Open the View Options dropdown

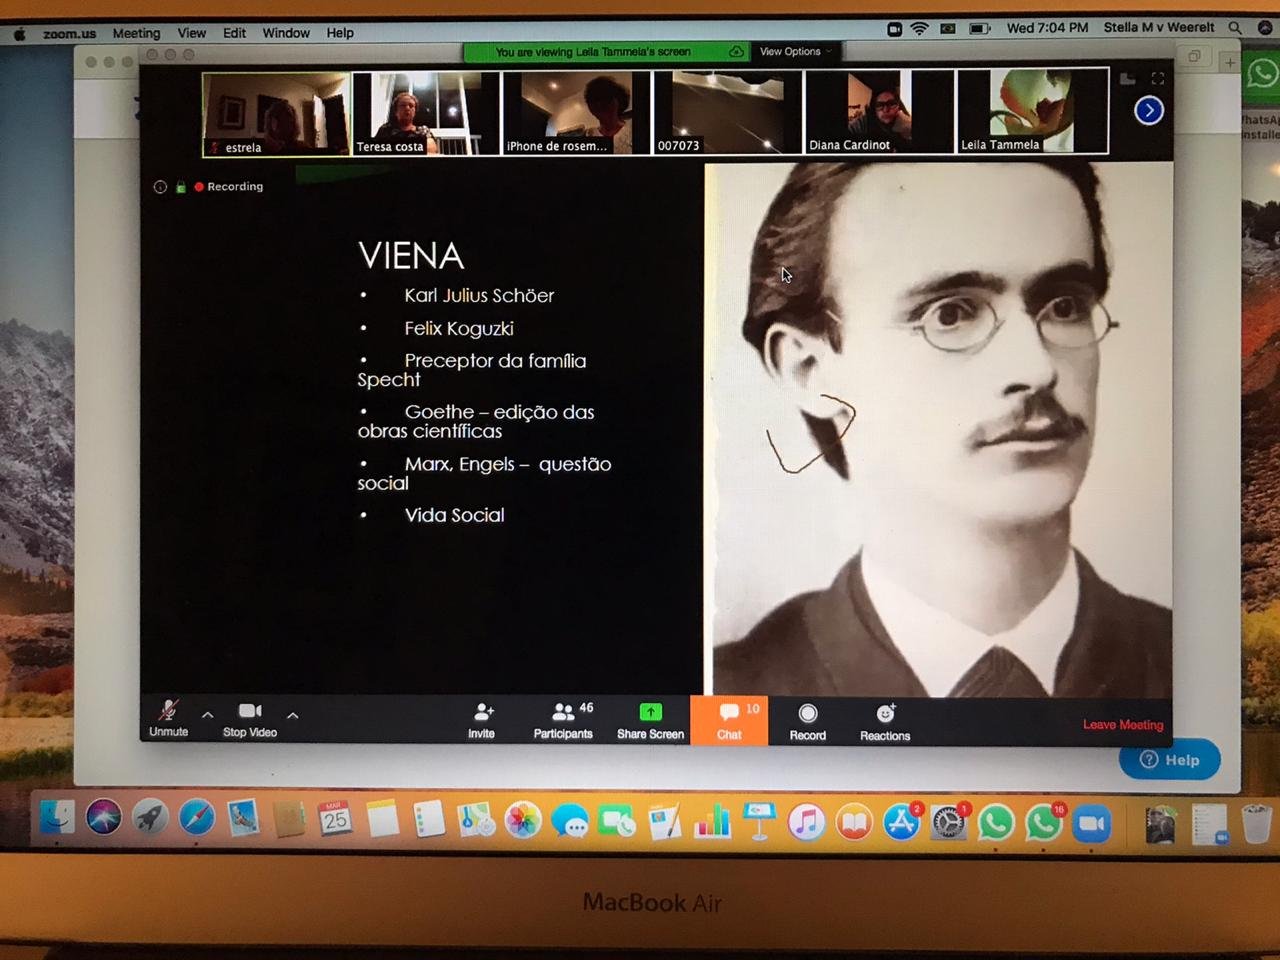(795, 51)
